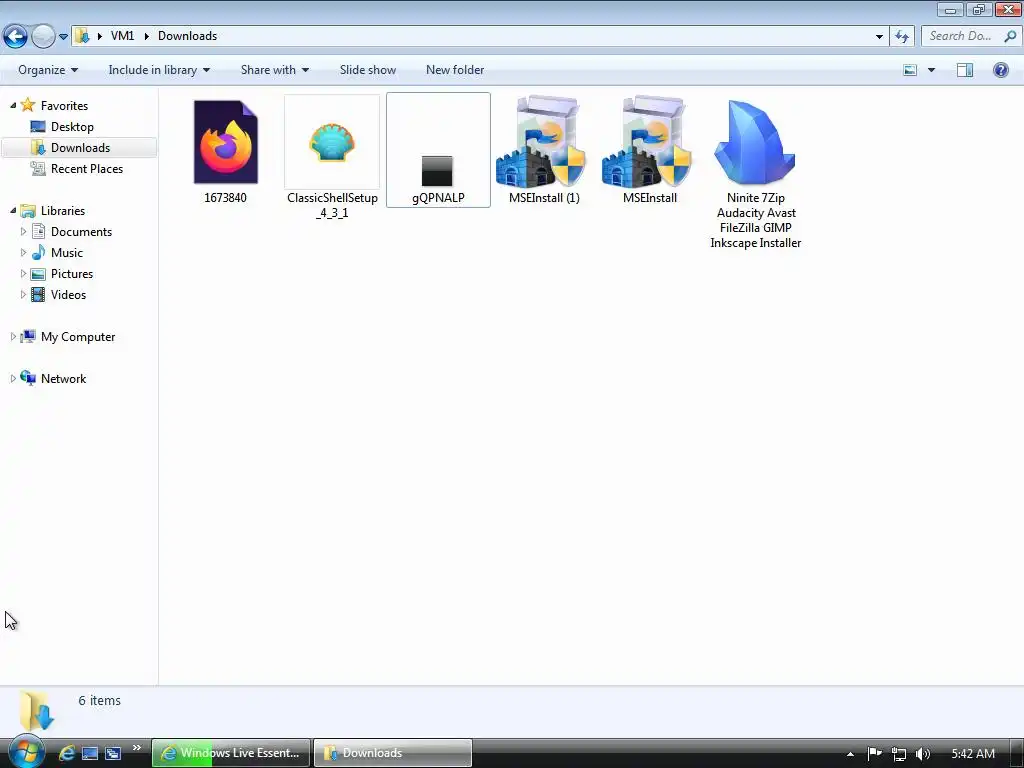Select the MSEInstall (1) installer icon

coord(543,142)
